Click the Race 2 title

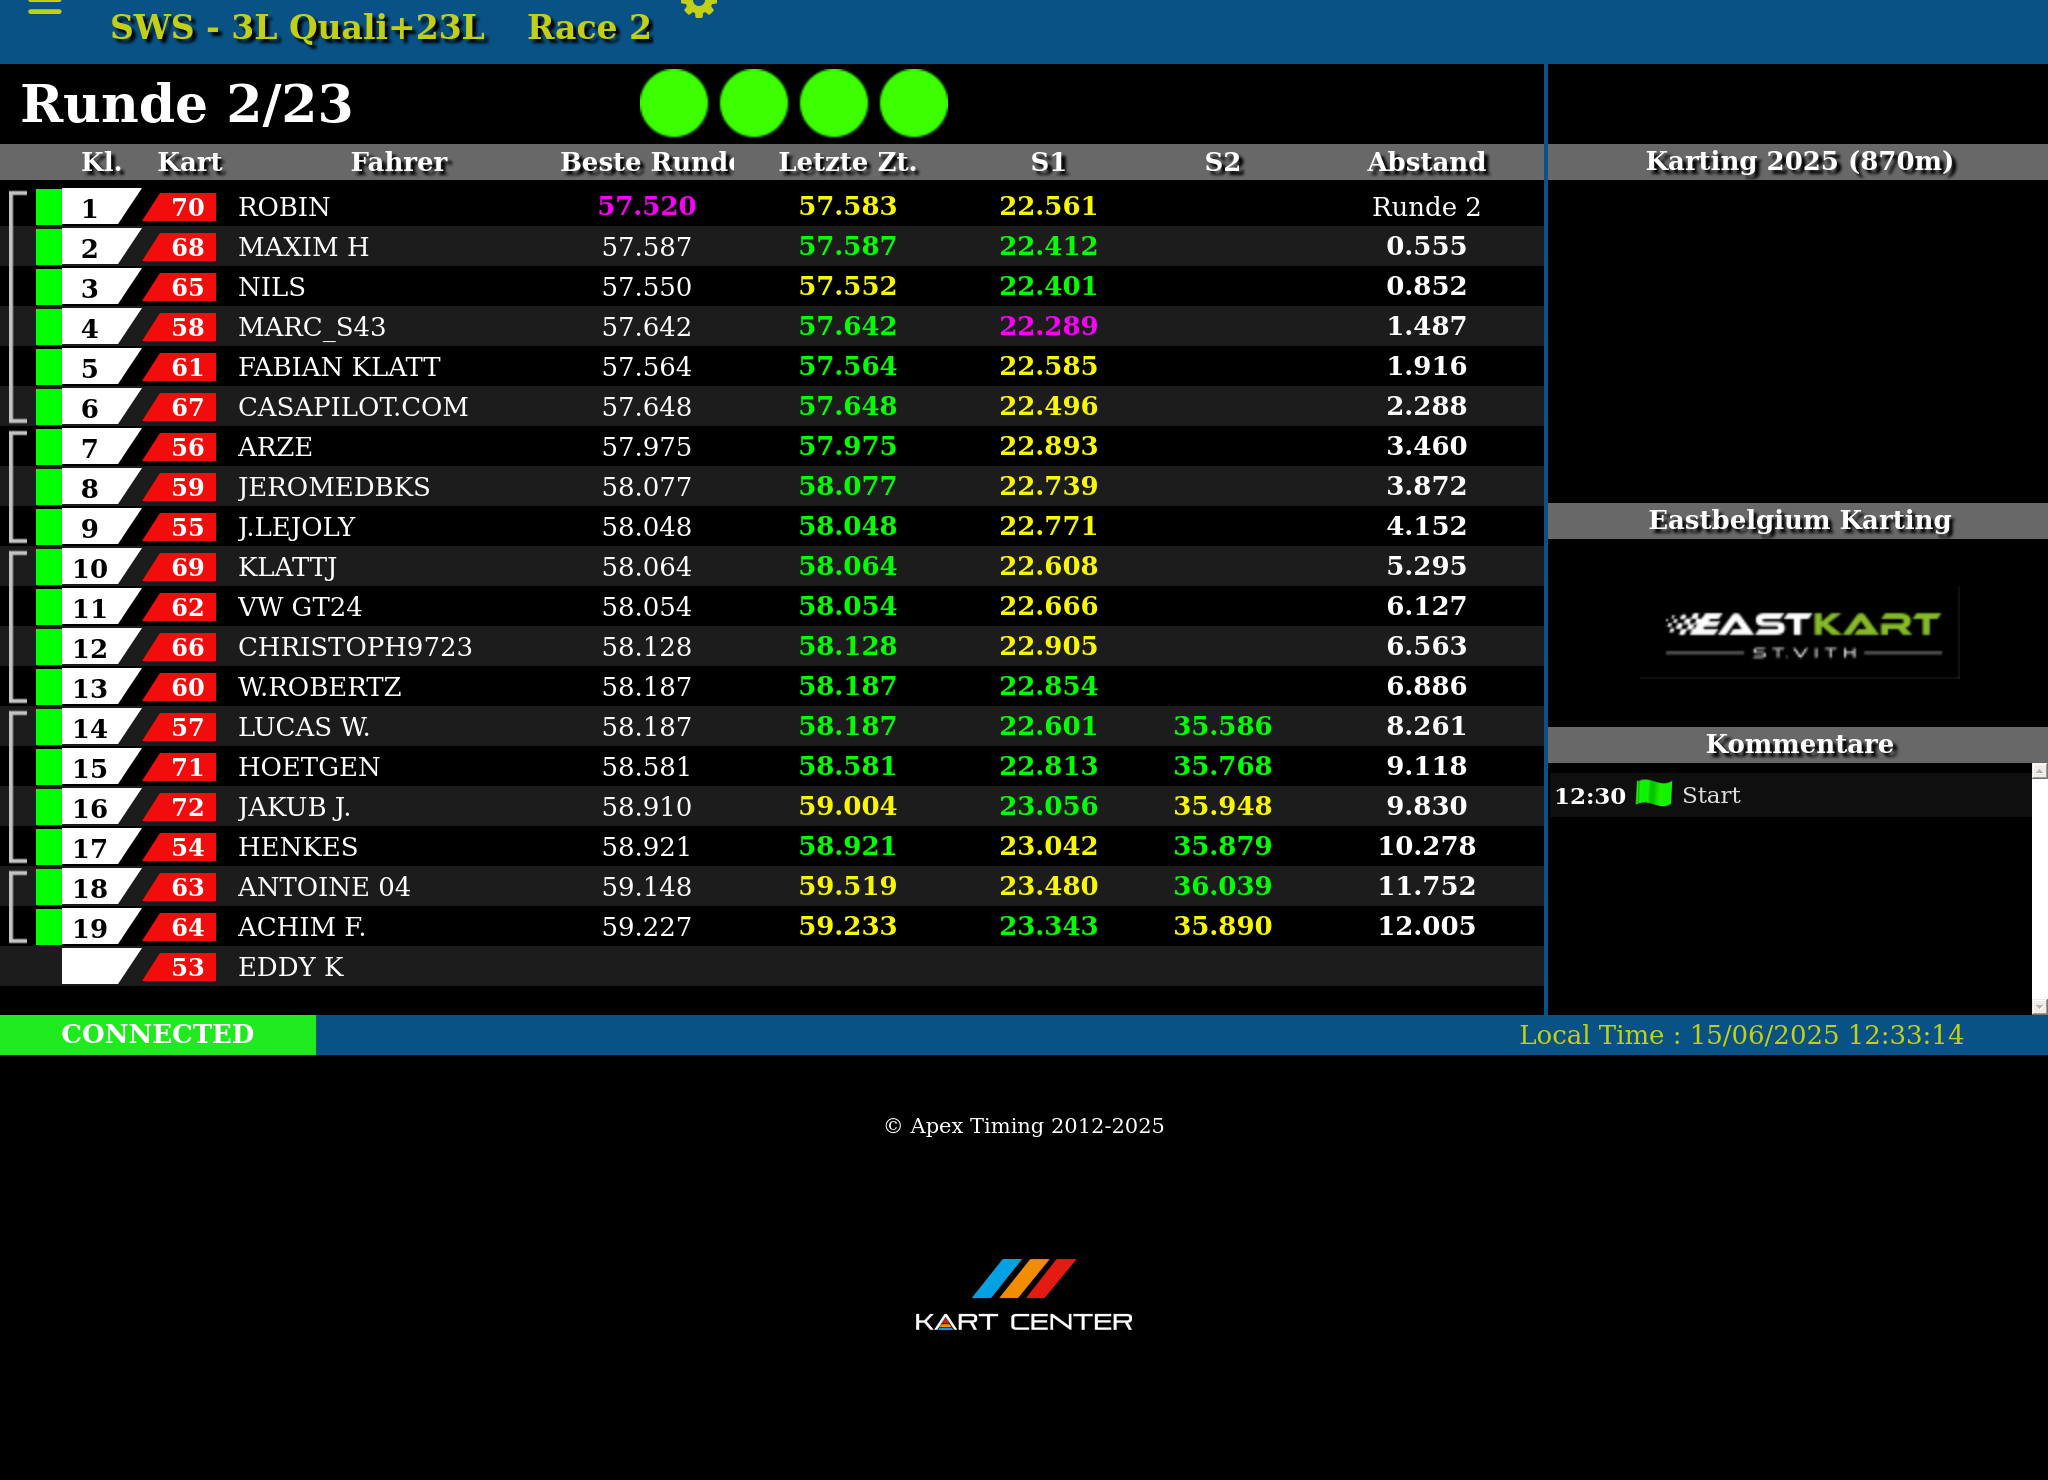(589, 27)
